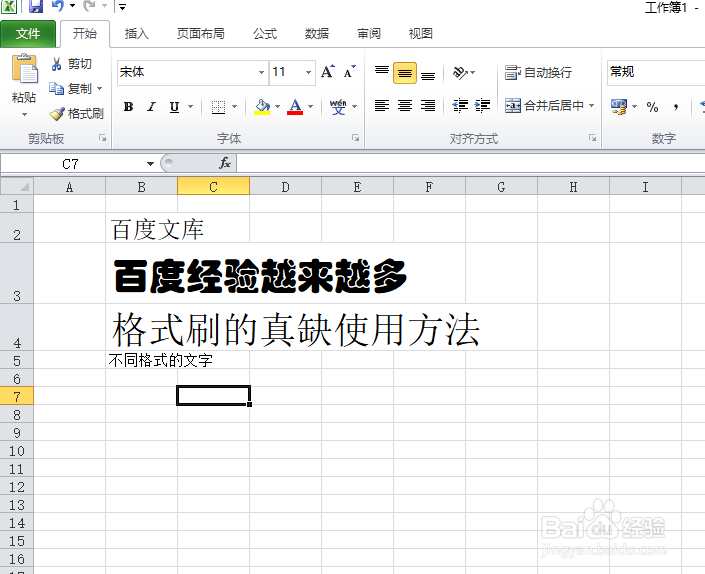Screen dimensions: 705x574
Task: Apply comma style number format
Action: tap(675, 107)
